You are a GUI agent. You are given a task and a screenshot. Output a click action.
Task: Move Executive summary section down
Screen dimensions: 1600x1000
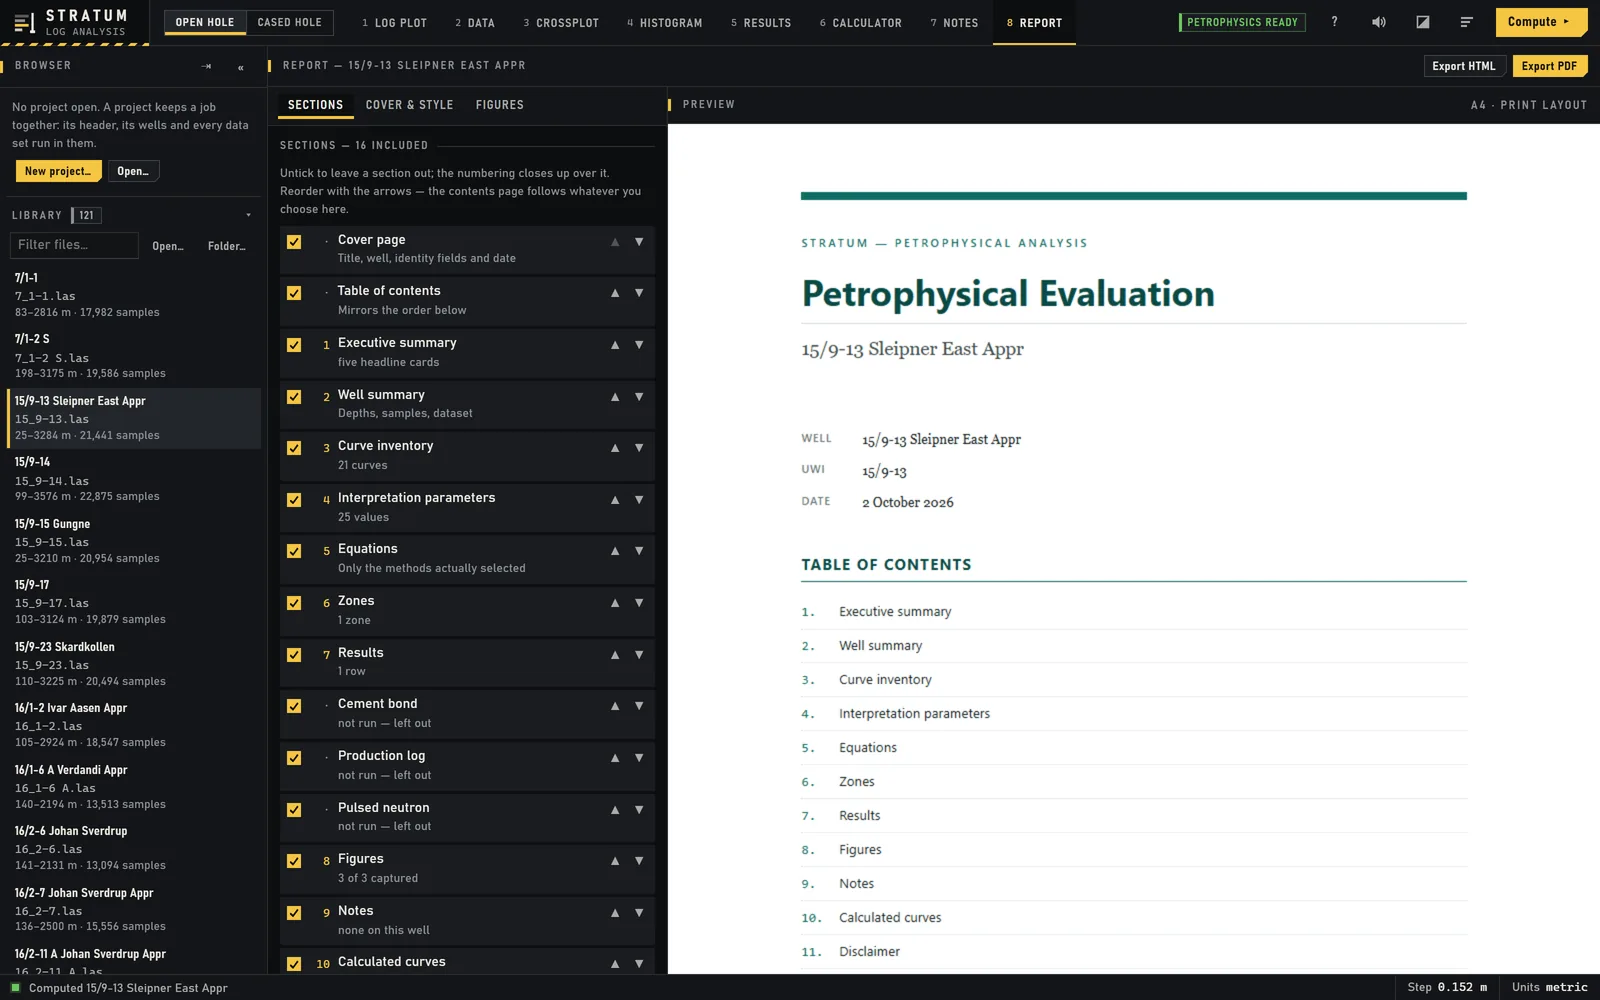[639, 345]
